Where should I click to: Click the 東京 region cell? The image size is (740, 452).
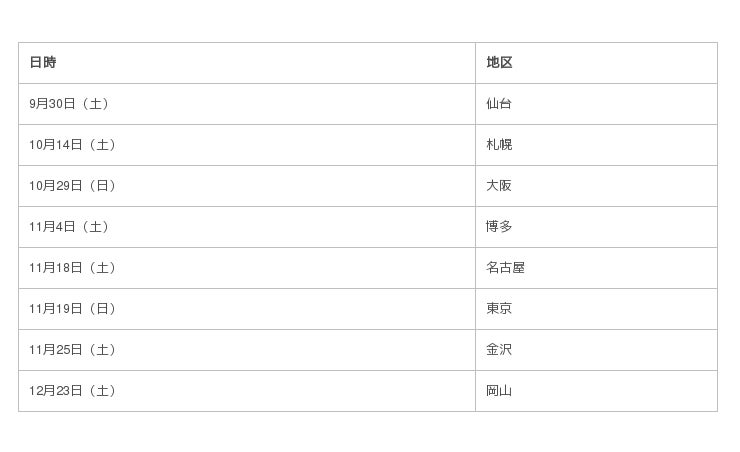tap(499, 309)
